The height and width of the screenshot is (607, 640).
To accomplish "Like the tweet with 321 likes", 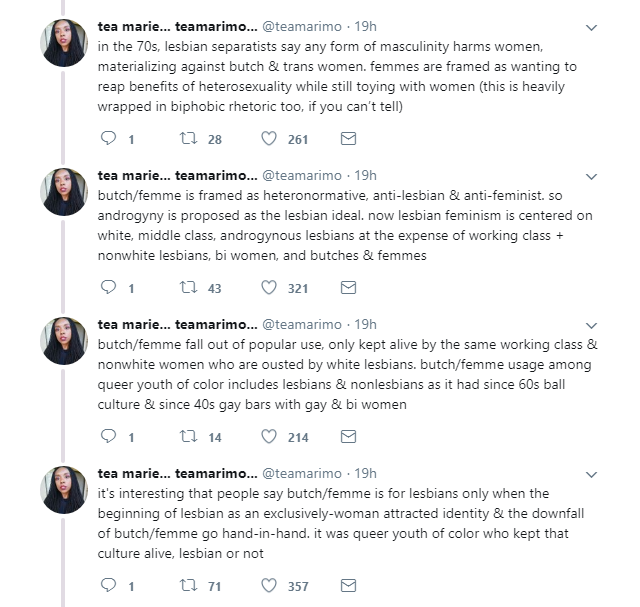I will (x=269, y=288).
